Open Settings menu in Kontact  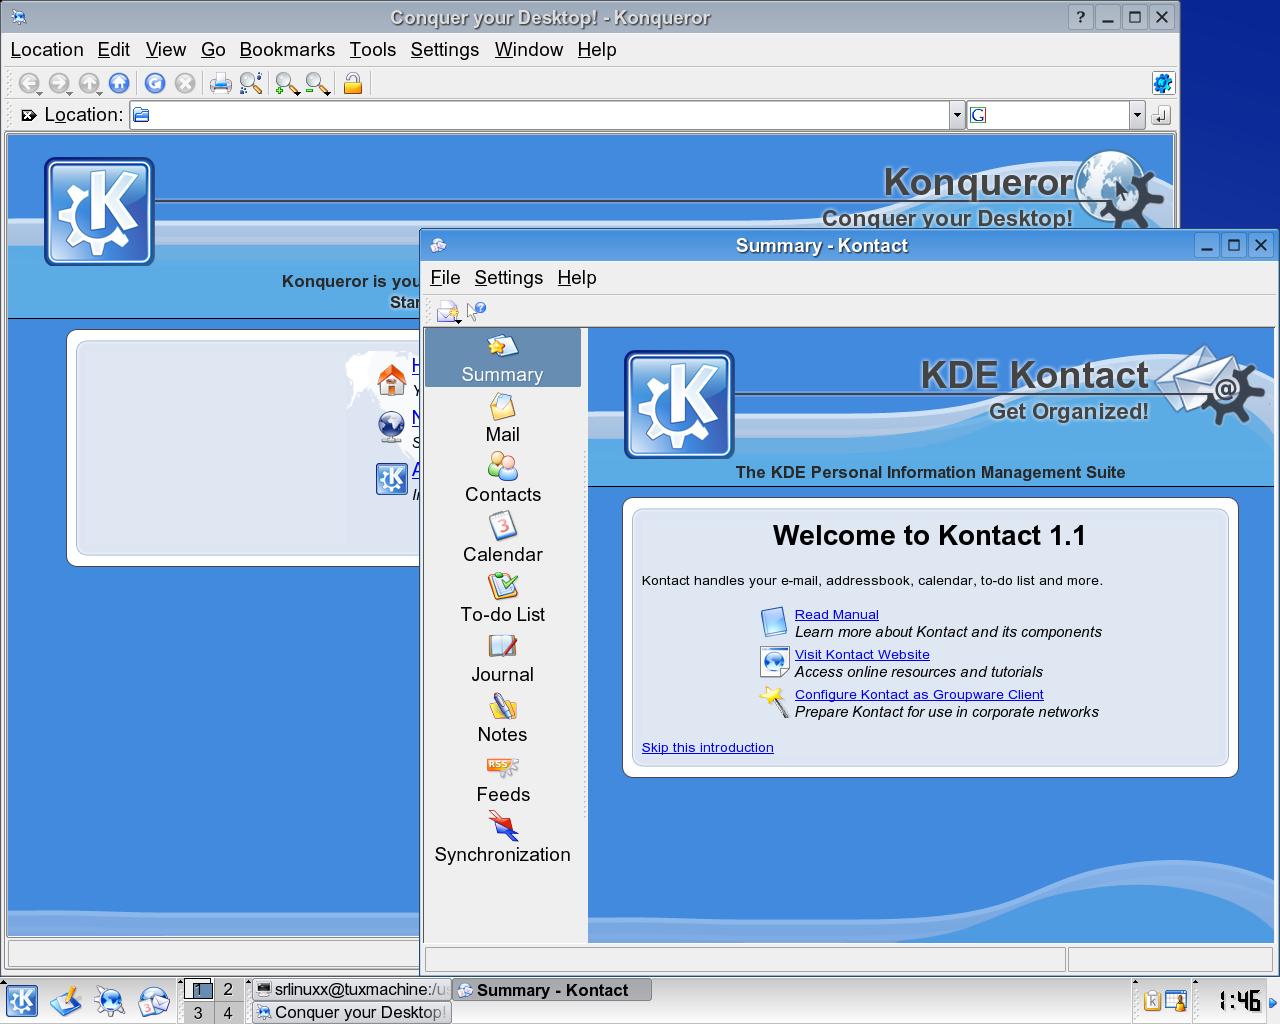[x=509, y=277]
